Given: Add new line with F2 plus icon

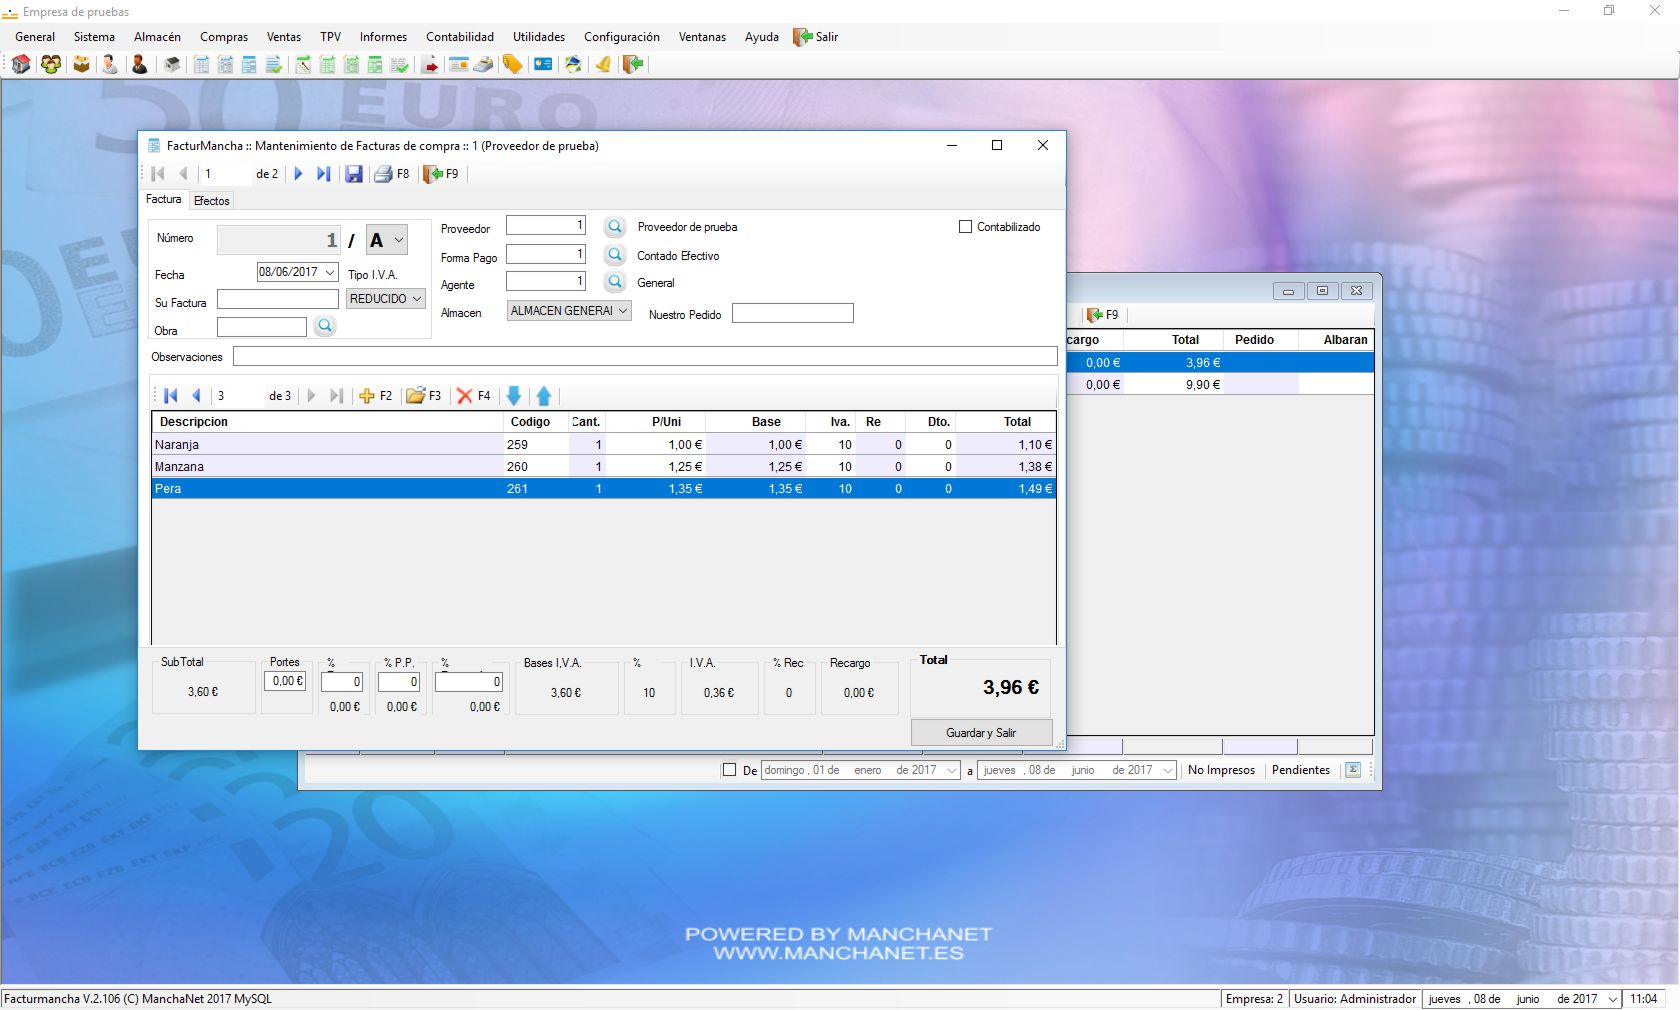Looking at the screenshot, I should (367, 396).
